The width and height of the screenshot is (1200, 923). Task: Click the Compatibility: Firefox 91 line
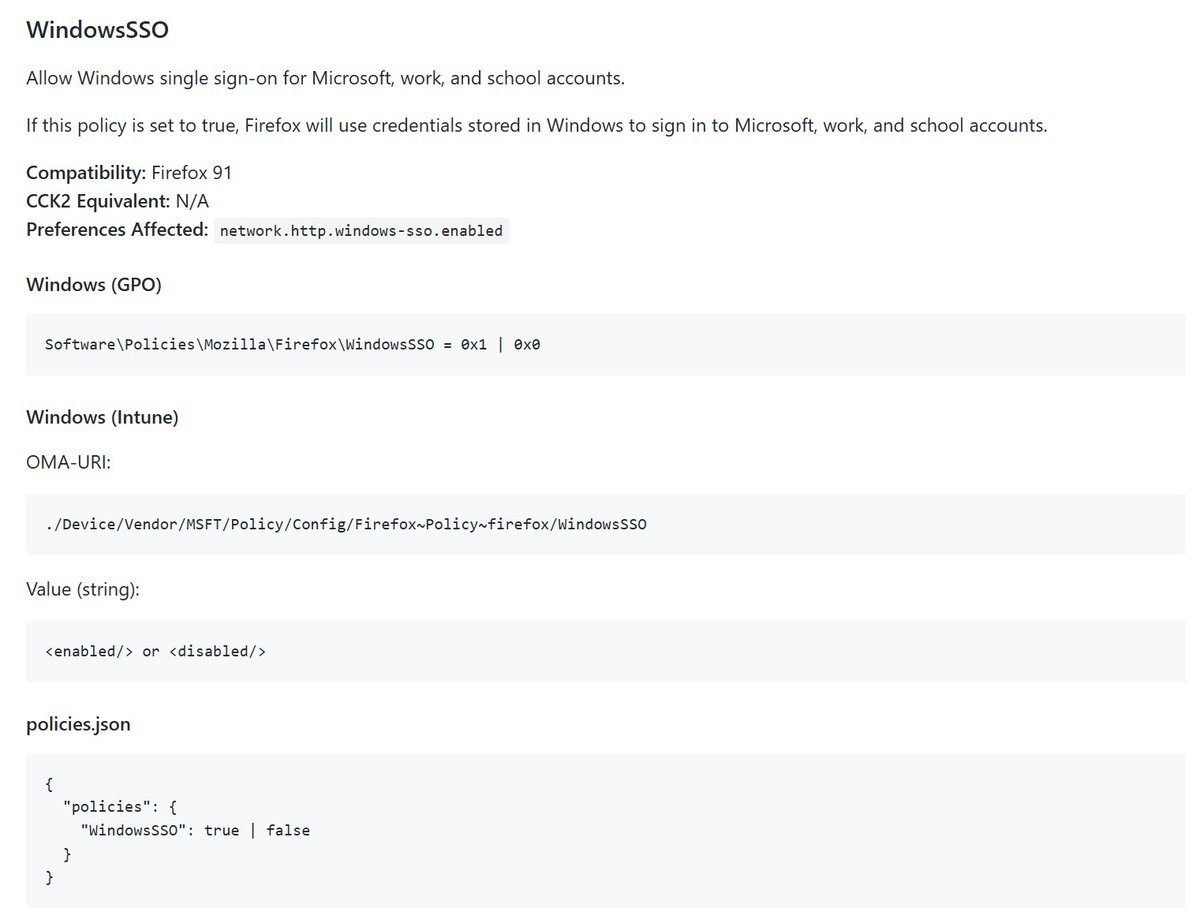pos(129,173)
